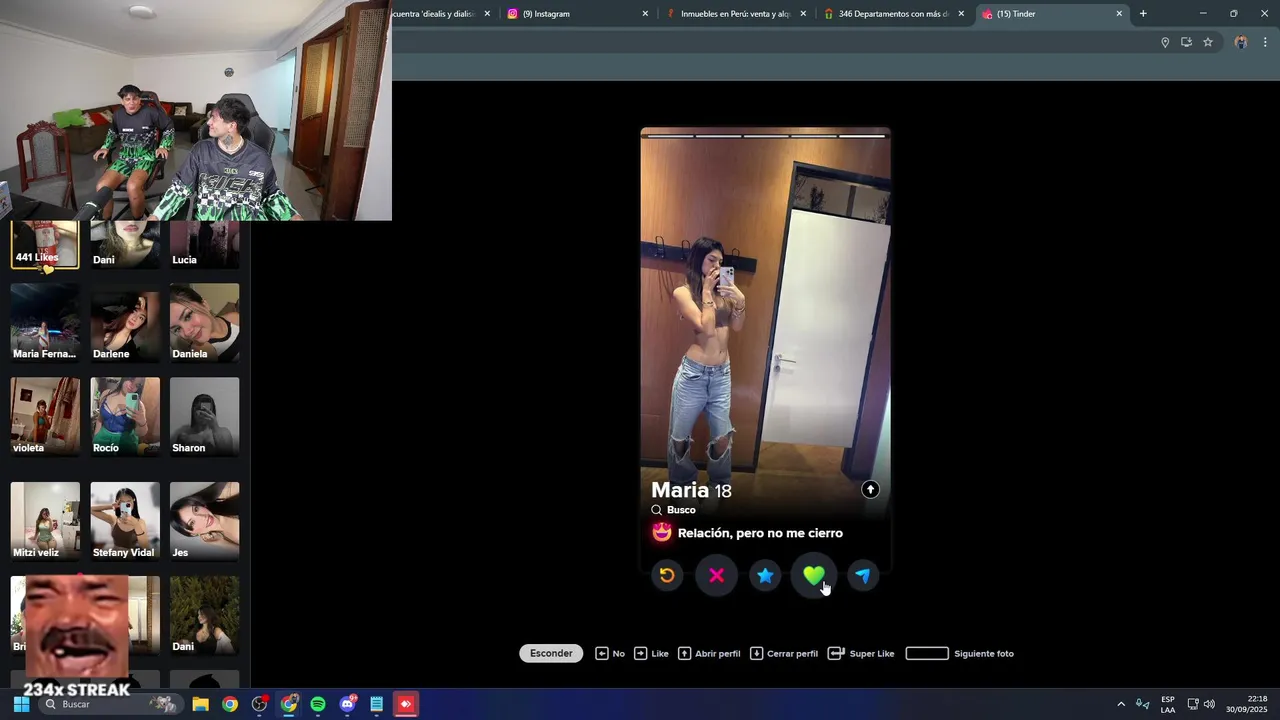The image size is (1280, 720).
Task: Close the Instagram tab
Action: pos(645,14)
